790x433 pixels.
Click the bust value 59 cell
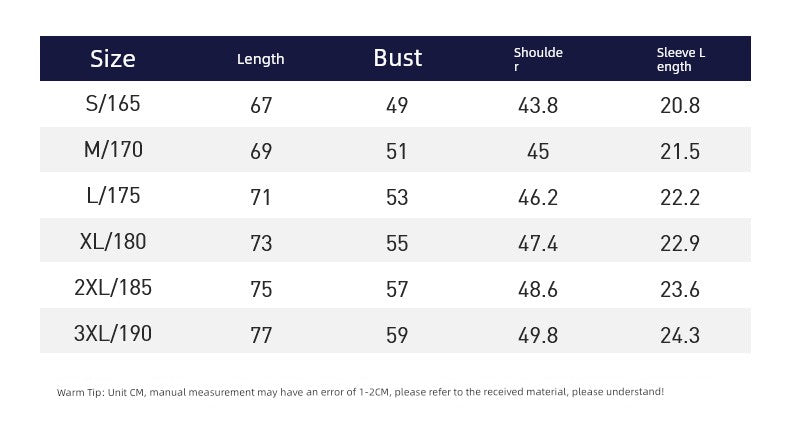pyautogui.click(x=397, y=335)
